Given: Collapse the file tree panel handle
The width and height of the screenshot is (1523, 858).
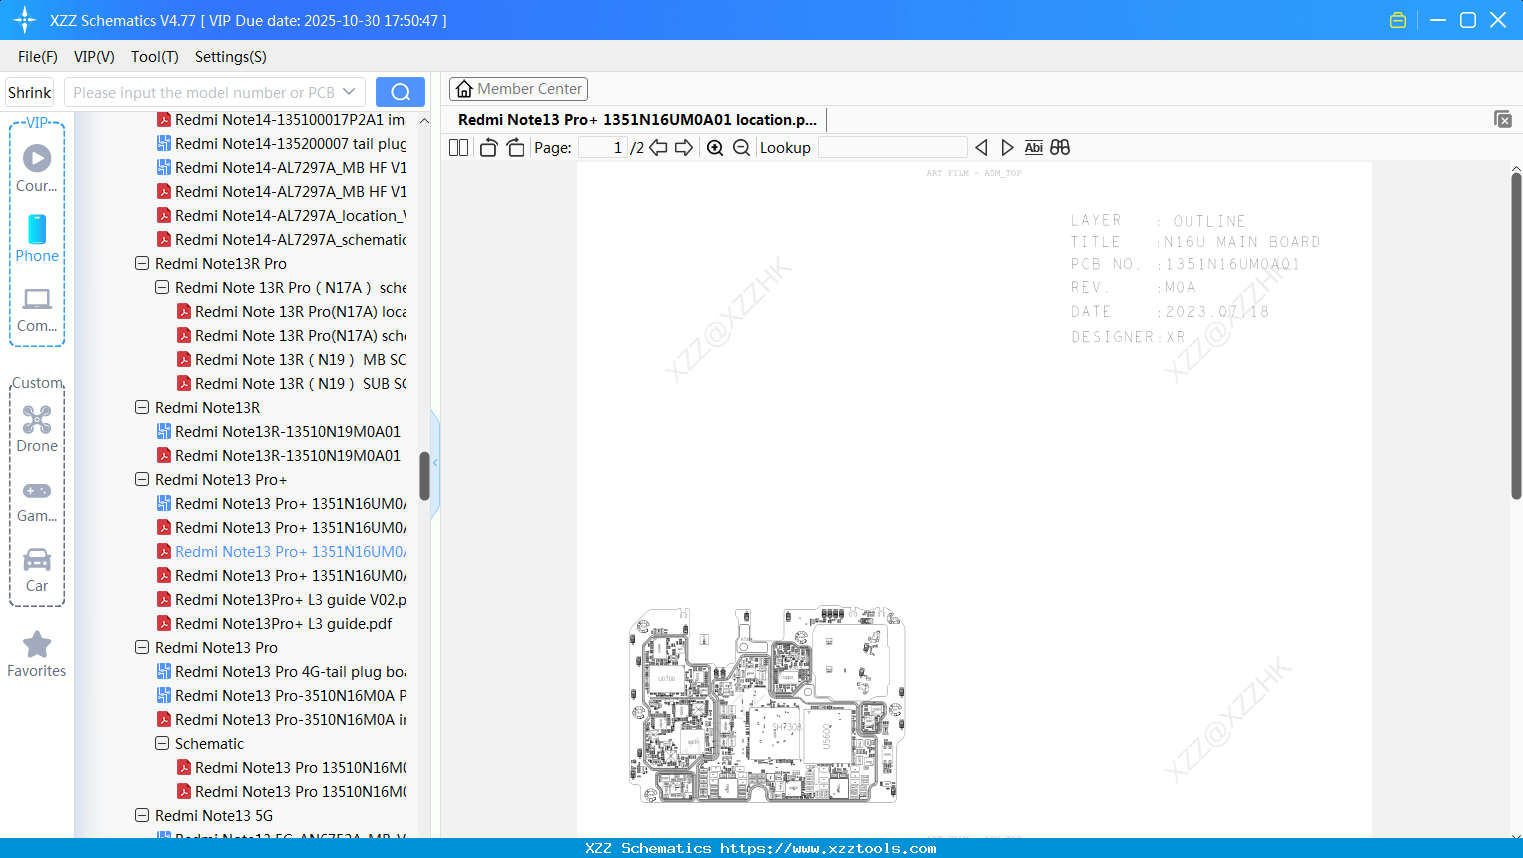Looking at the screenshot, I should 435,463.
